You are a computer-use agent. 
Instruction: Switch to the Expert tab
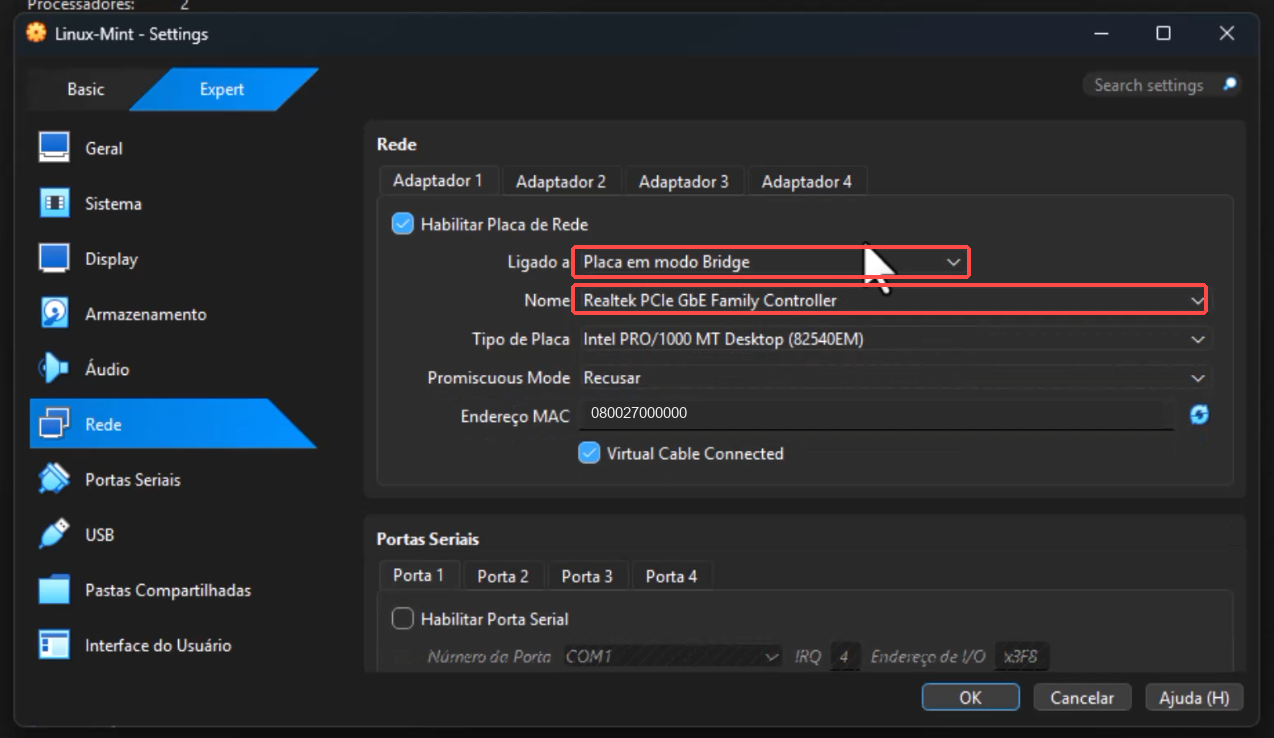[x=222, y=89]
